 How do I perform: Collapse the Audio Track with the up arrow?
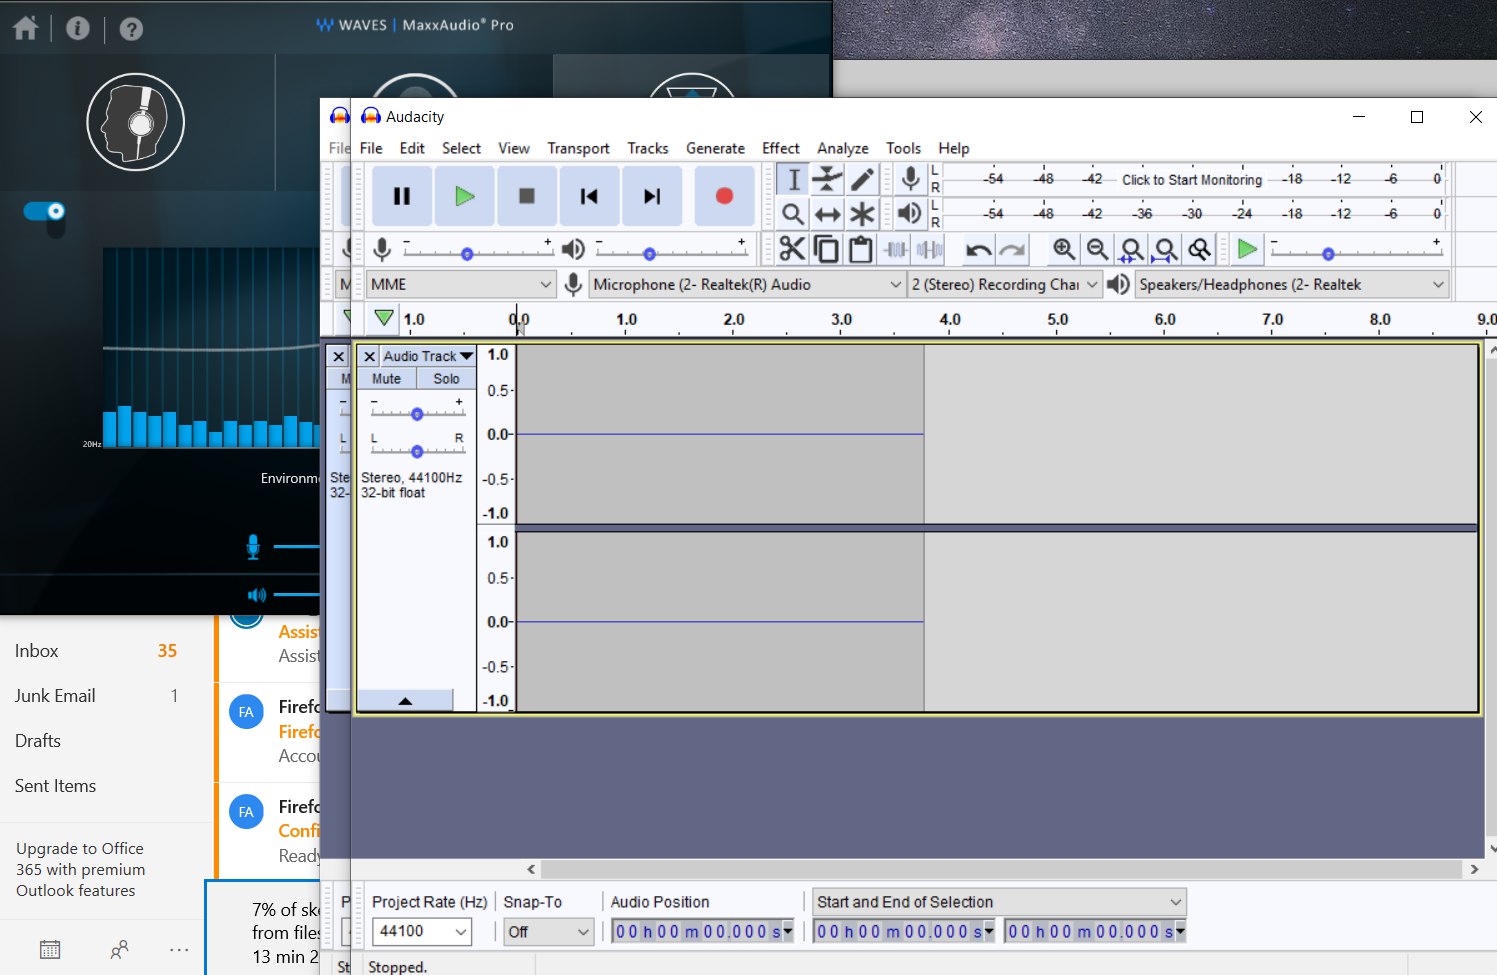pyautogui.click(x=405, y=701)
